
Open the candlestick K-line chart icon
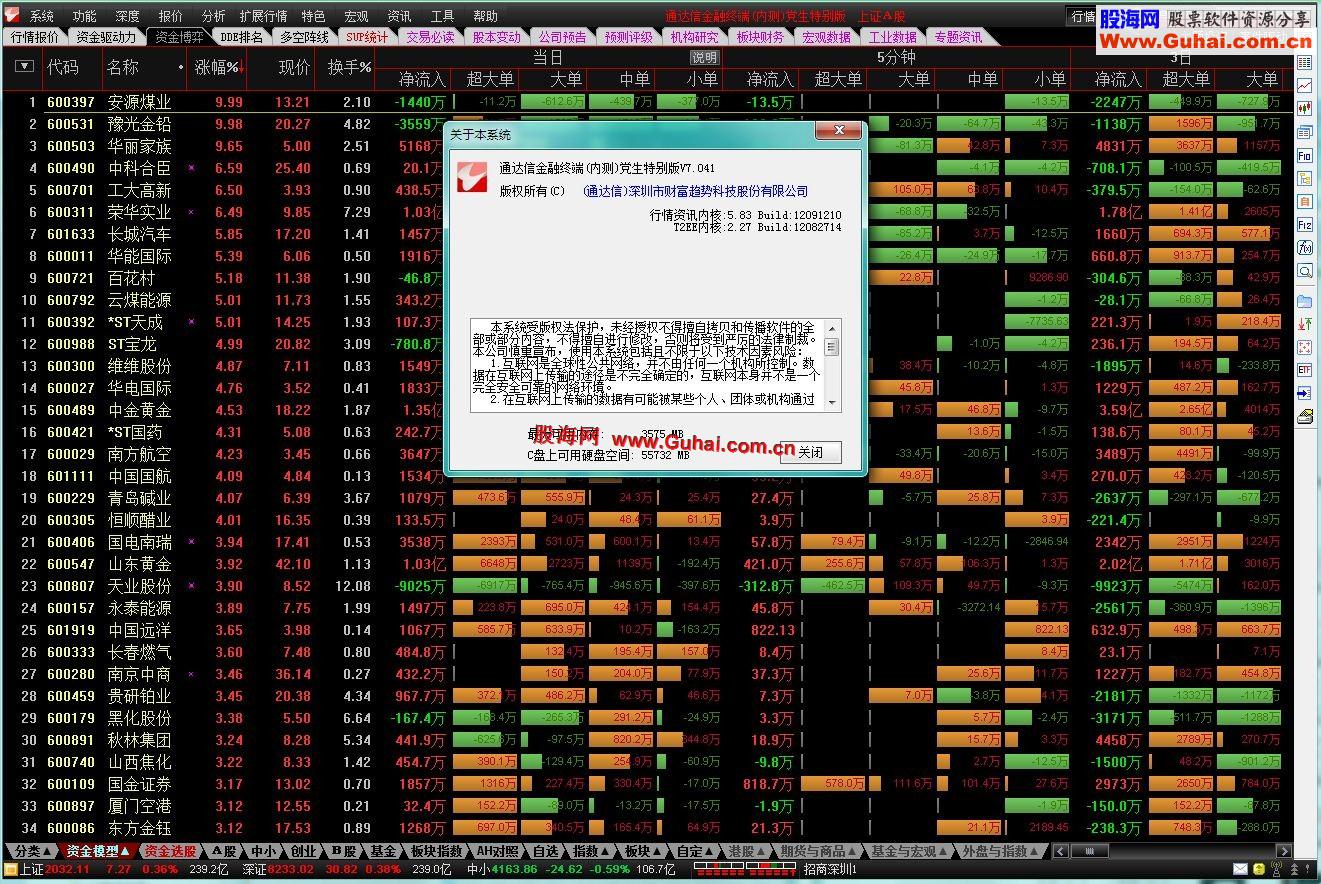[x=1304, y=109]
